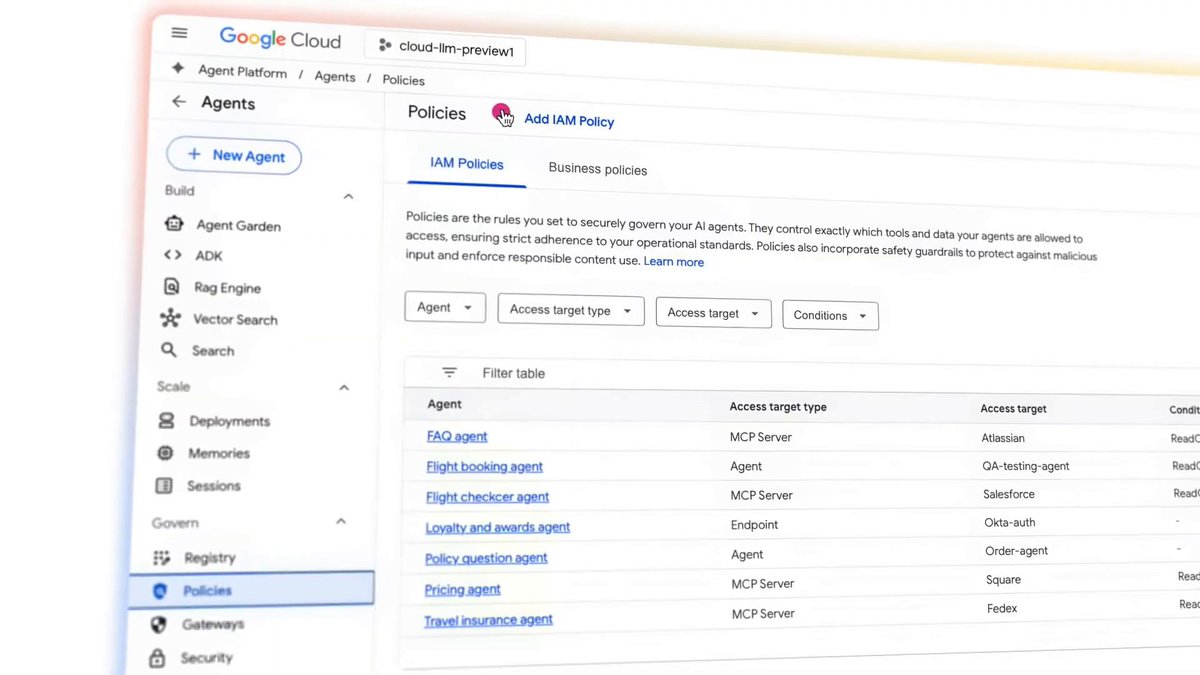Click the Rag Engine icon

point(171,286)
